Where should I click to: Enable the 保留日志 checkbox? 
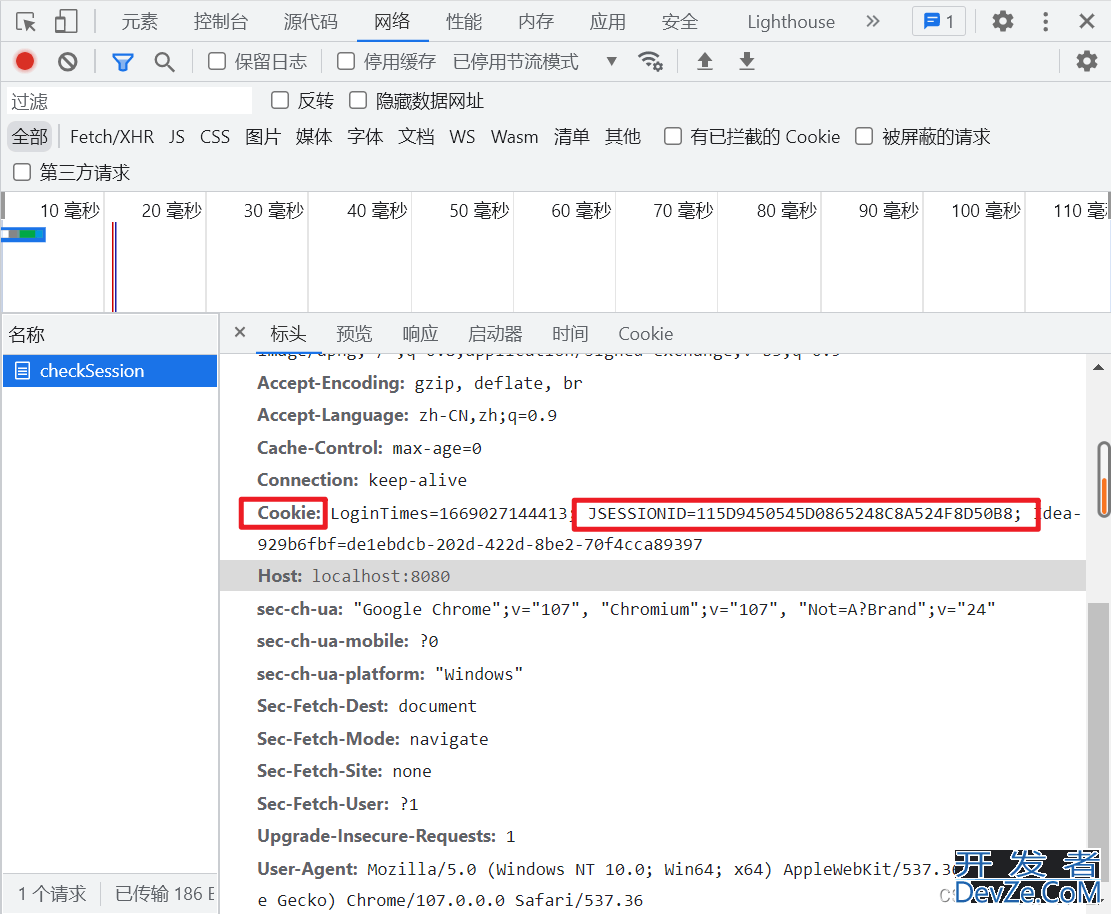pos(217,62)
